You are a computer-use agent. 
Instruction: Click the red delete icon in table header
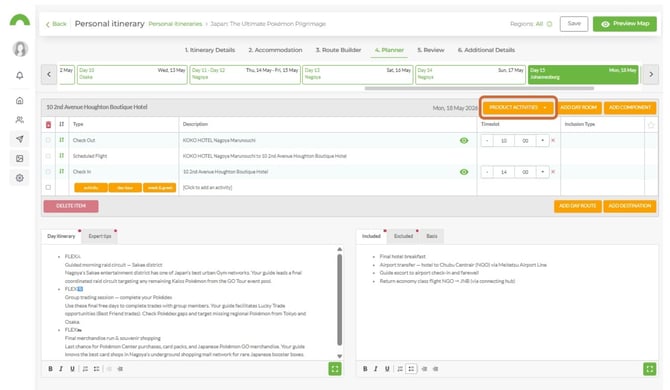pyautogui.click(x=48, y=124)
